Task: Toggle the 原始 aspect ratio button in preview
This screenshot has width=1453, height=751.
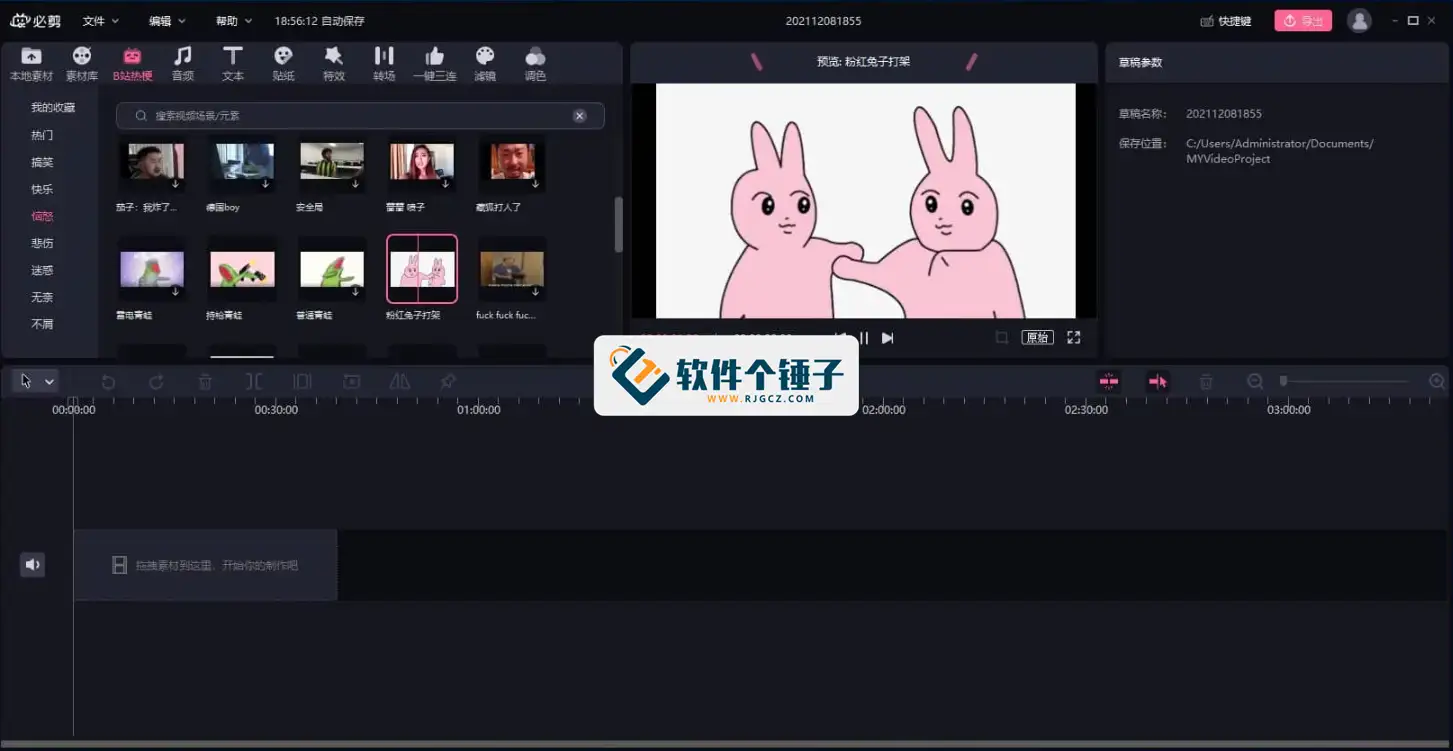Action: click(x=1037, y=337)
